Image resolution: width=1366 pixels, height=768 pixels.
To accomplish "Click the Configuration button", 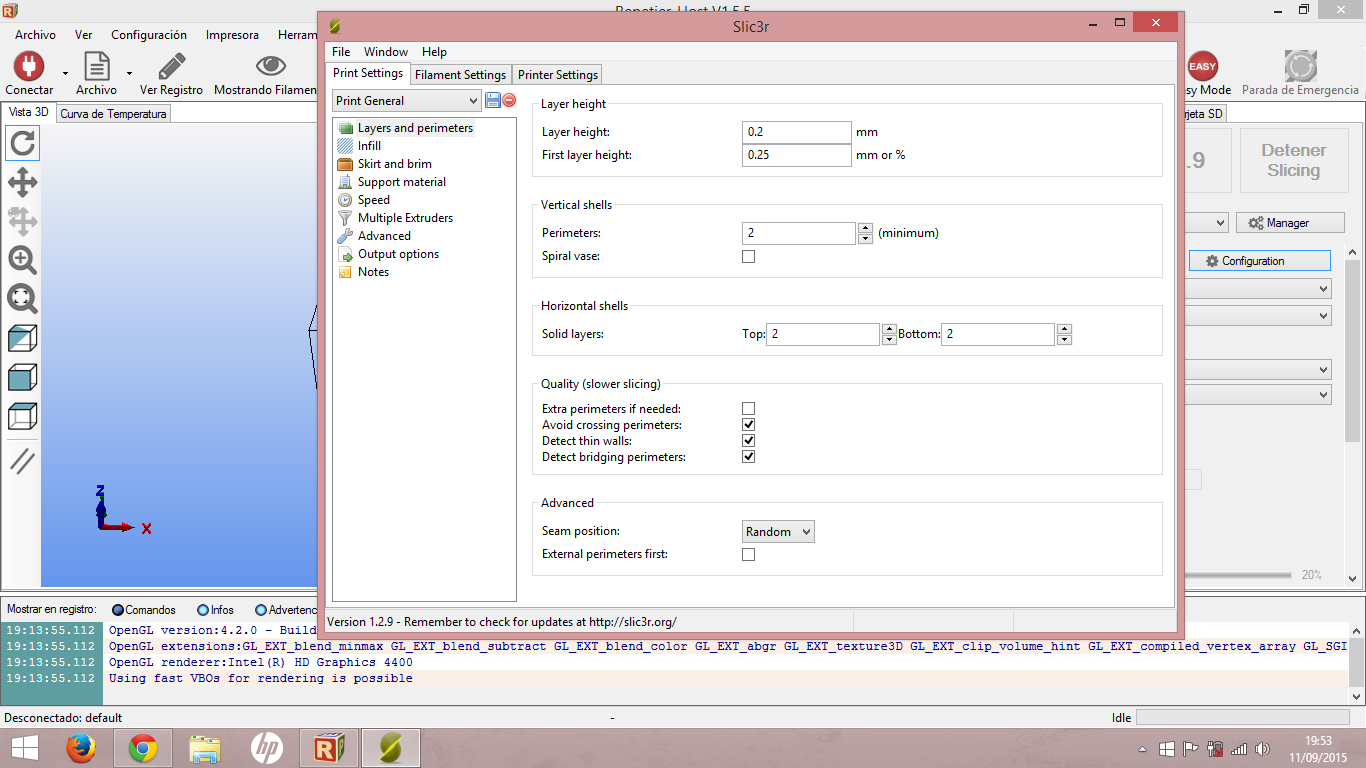I will click(x=1260, y=261).
